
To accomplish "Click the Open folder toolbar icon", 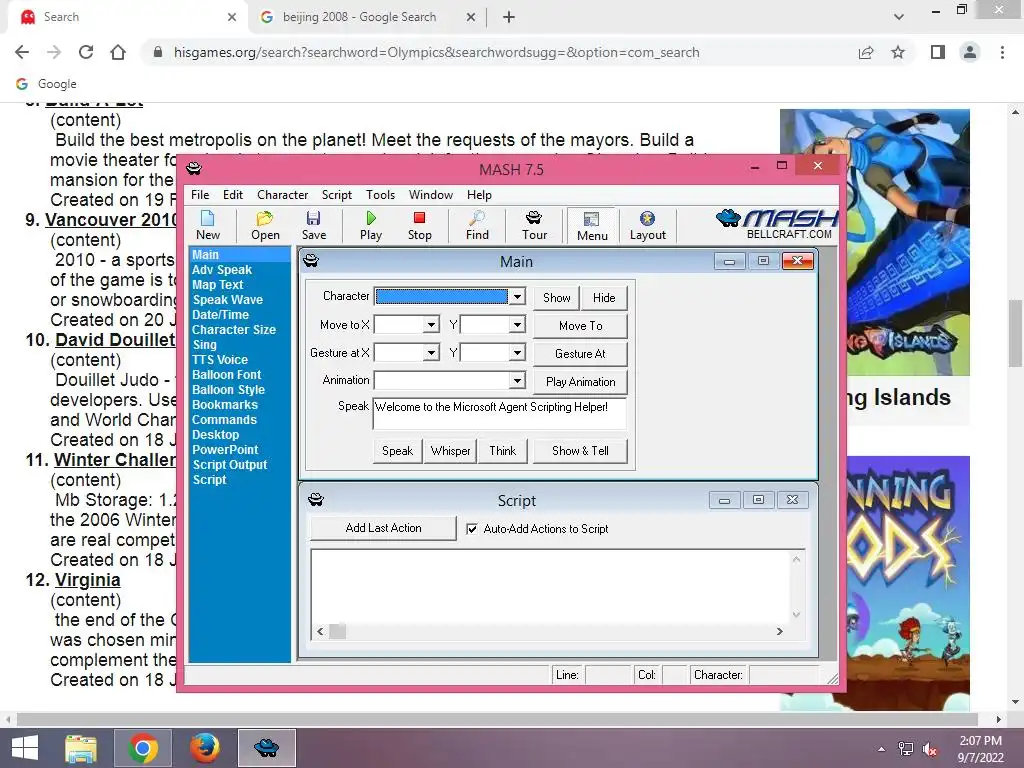I will tap(265, 225).
